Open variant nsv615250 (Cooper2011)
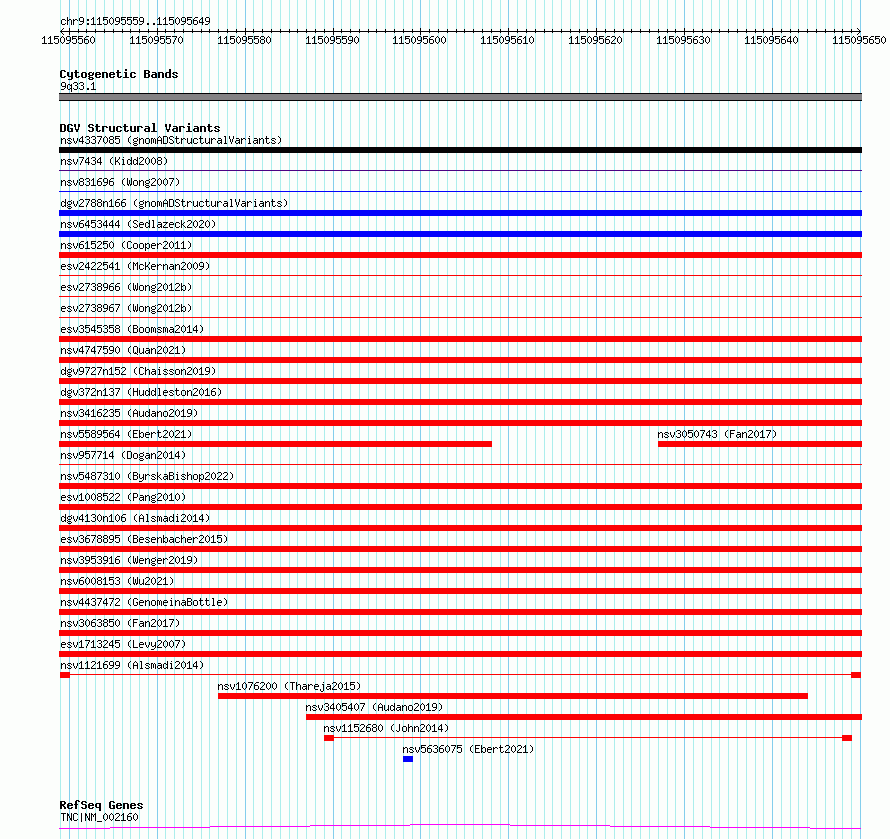The image size is (890, 839). click(x=126, y=245)
